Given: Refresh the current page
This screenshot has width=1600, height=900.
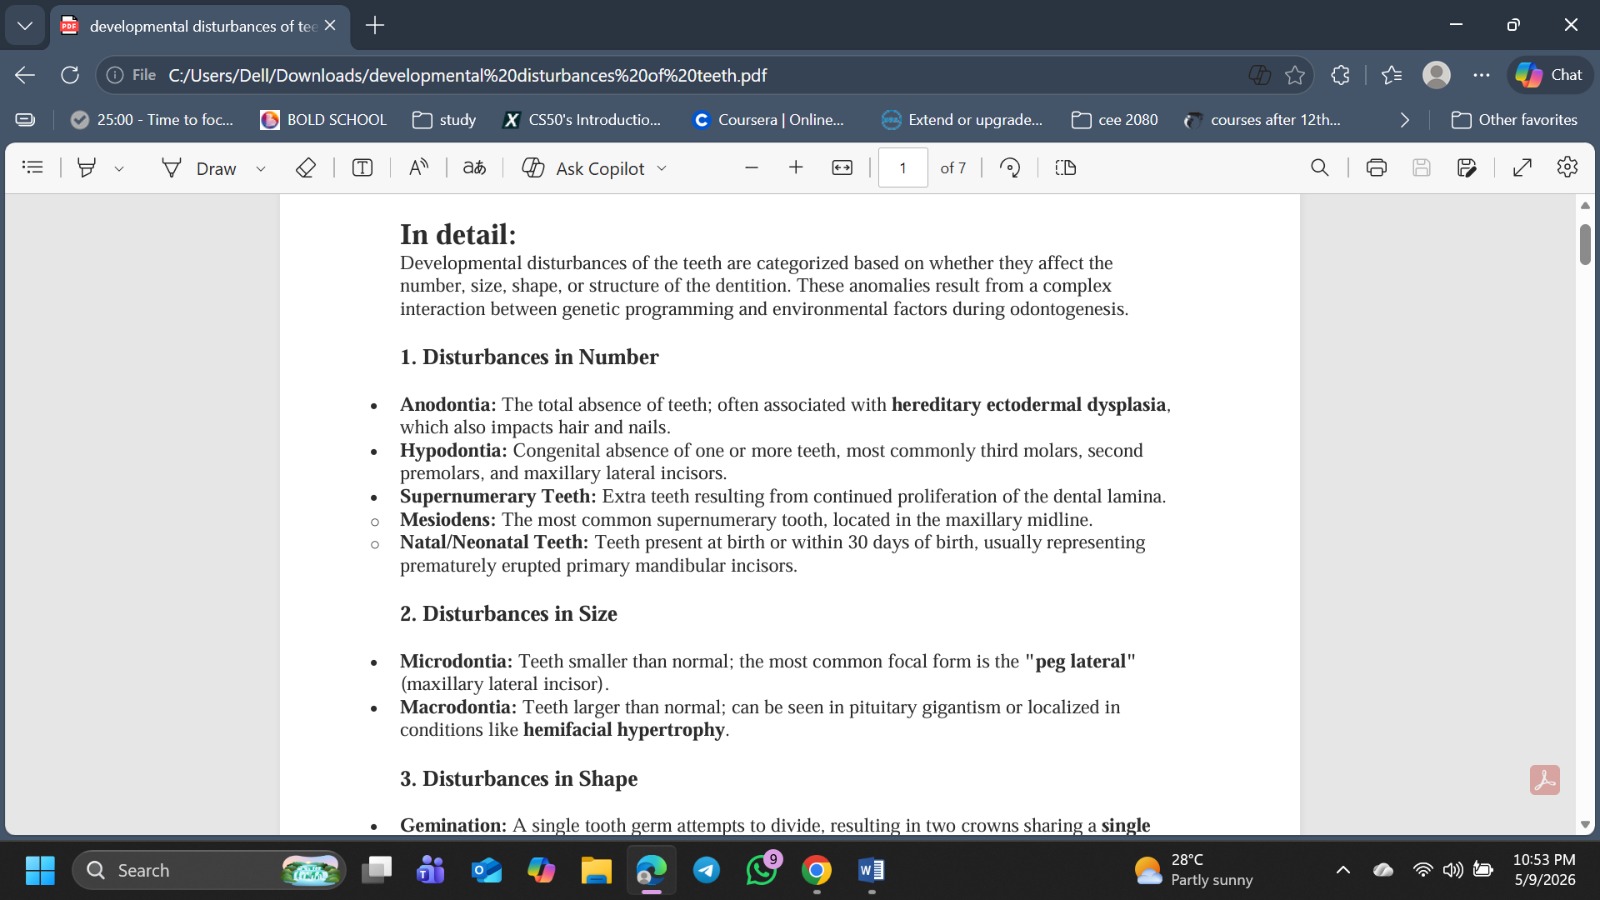Looking at the screenshot, I should pyautogui.click(x=70, y=75).
